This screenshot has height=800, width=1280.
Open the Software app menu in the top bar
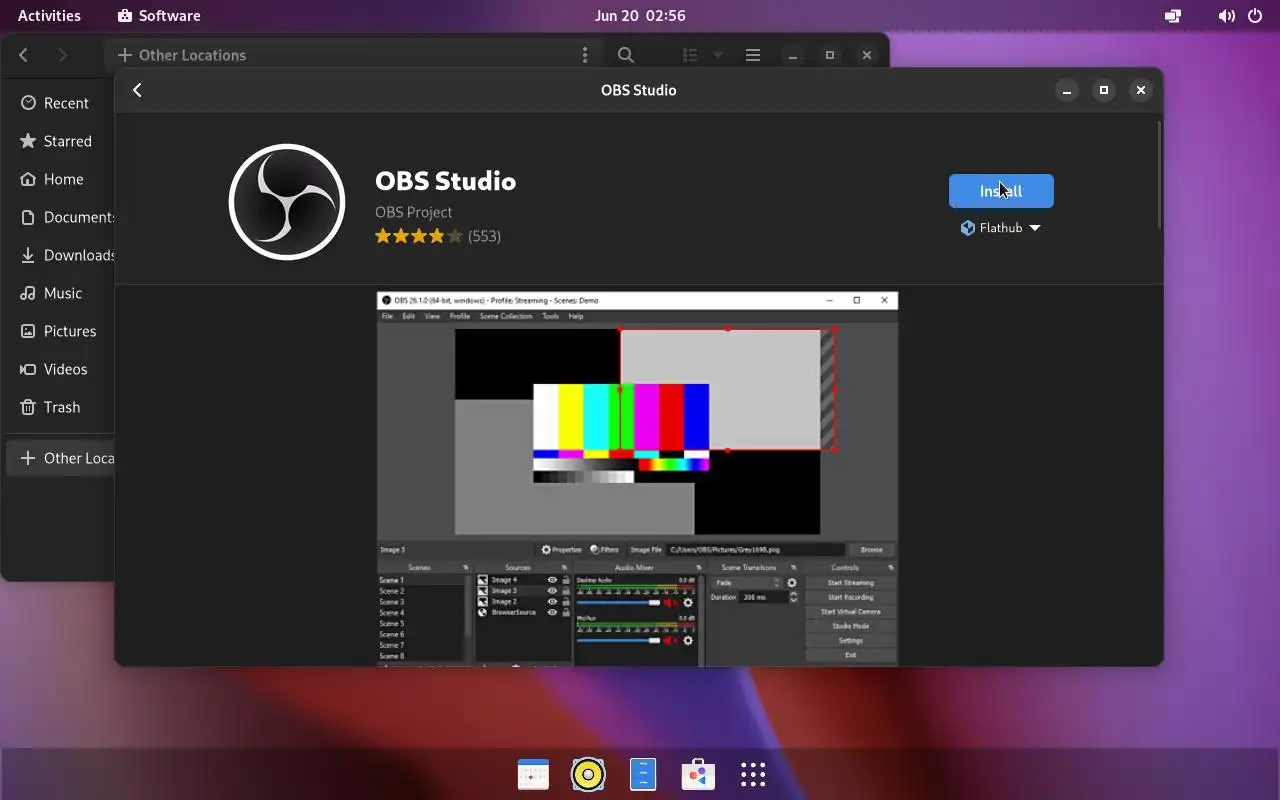pos(159,15)
